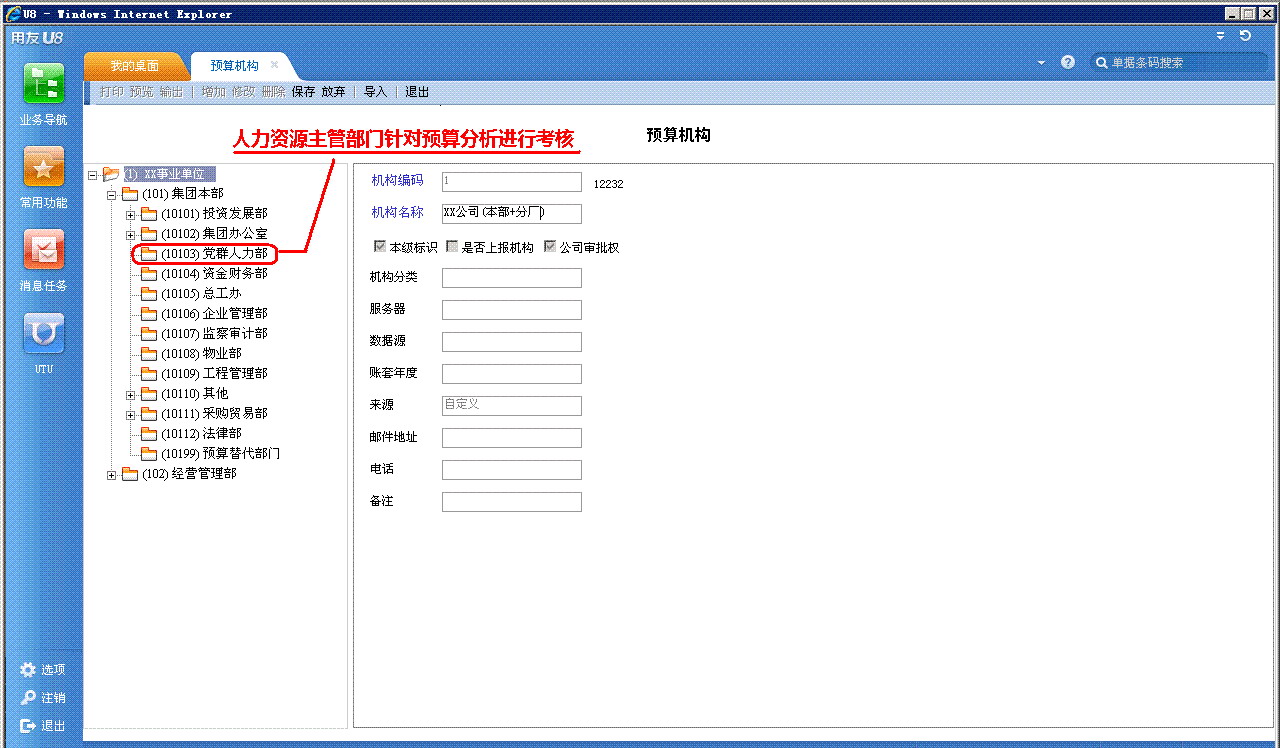Toggle the 本级标识 checkbox
Image resolution: width=1280 pixels, height=748 pixels.
379,246
